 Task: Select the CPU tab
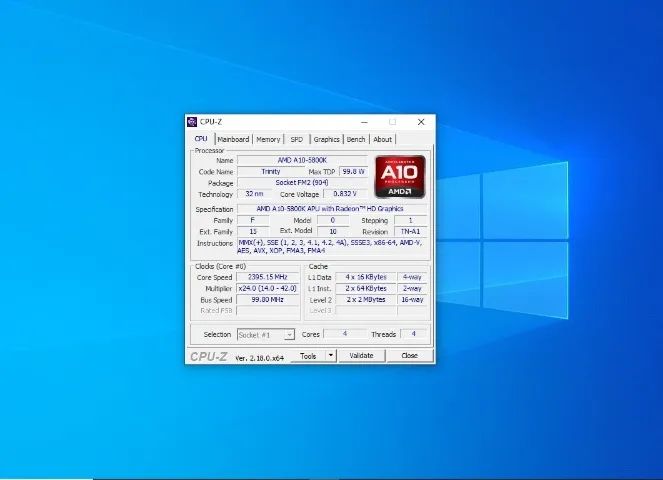[201, 139]
